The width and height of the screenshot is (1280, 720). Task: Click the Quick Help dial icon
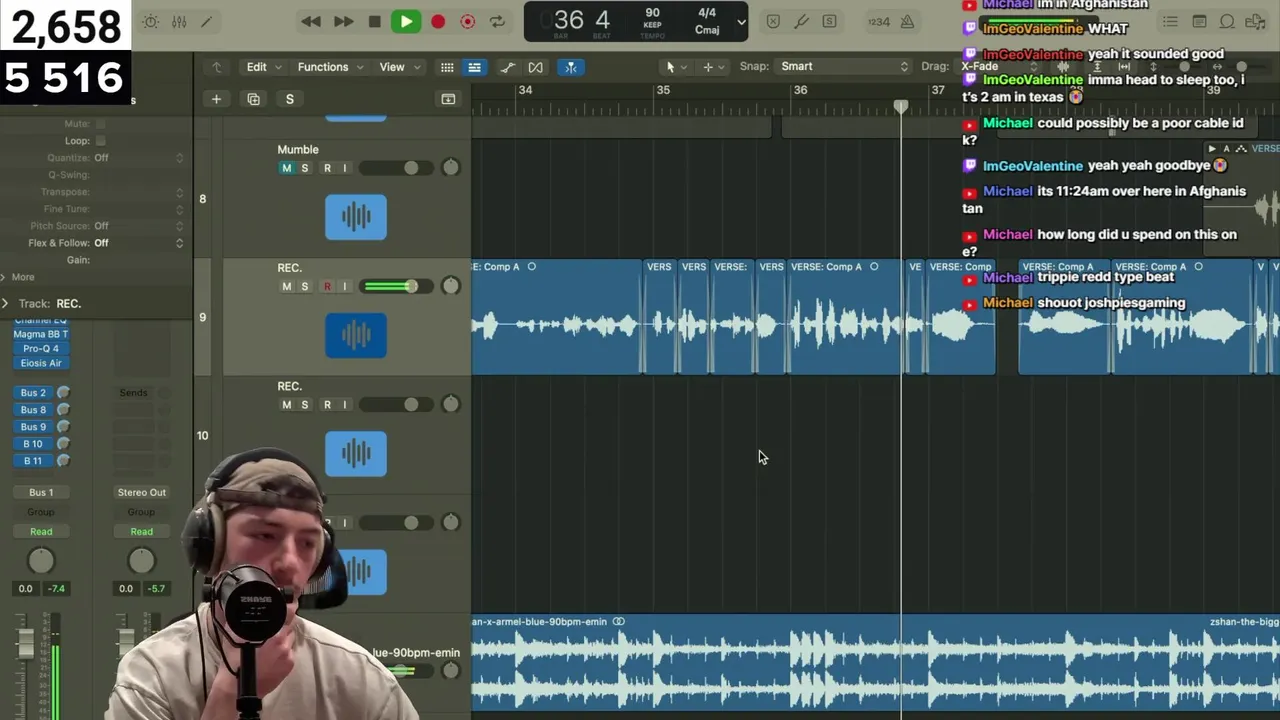coord(150,22)
